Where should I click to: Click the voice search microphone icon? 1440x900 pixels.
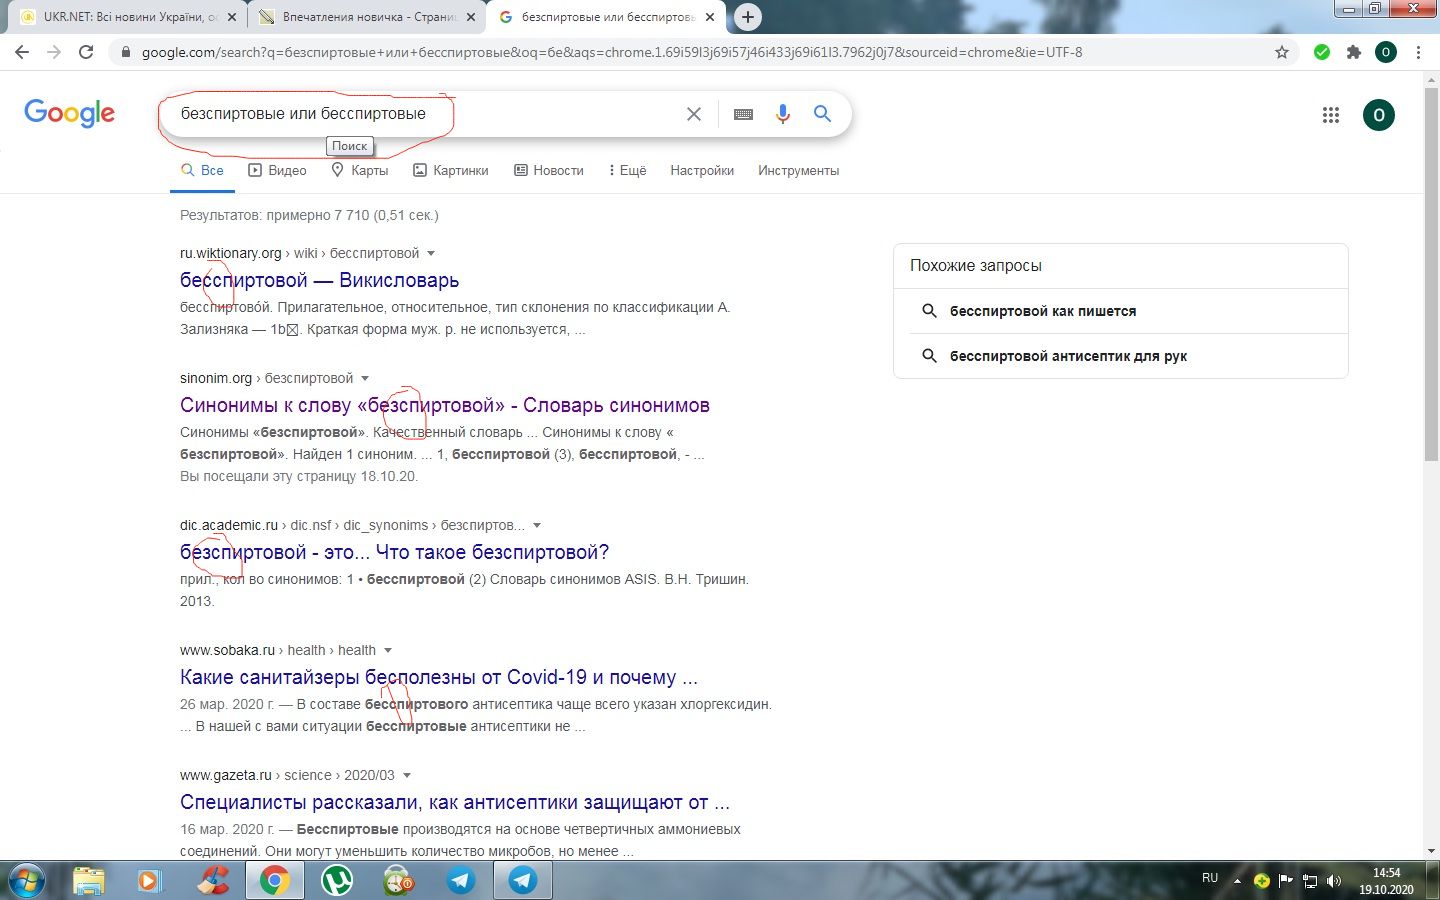[x=782, y=114]
